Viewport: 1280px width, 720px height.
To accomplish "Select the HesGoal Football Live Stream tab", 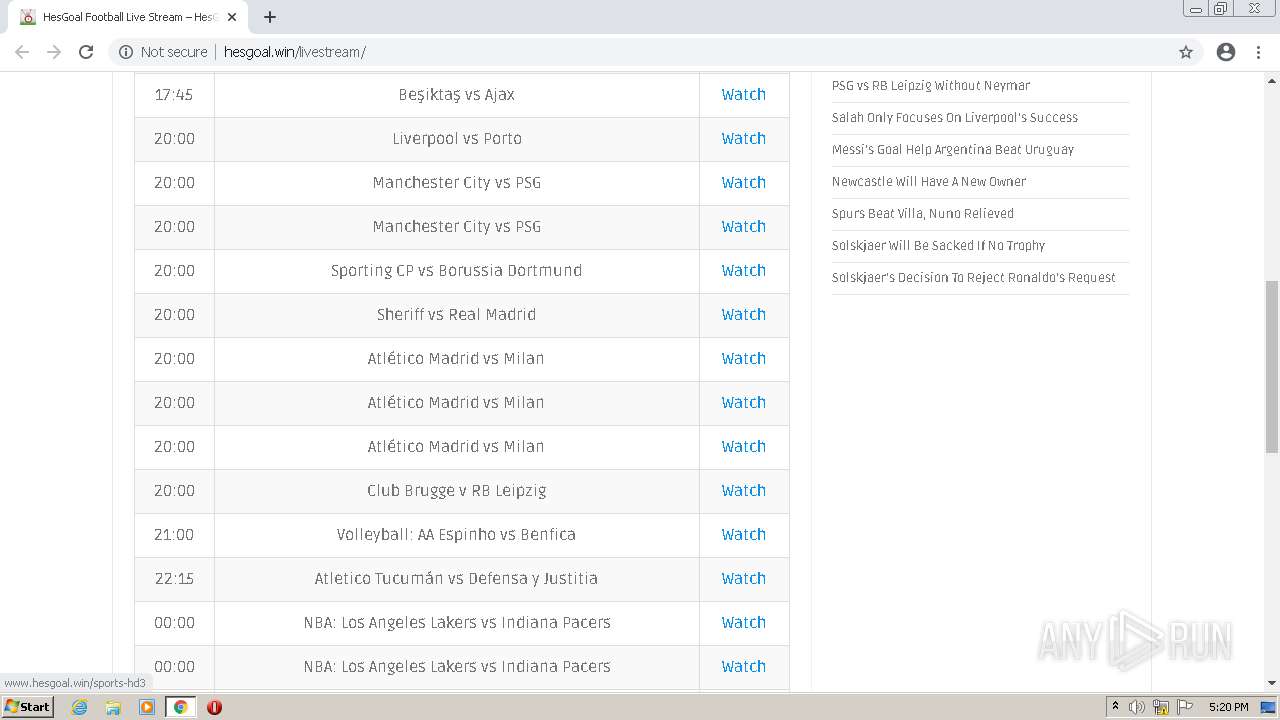I will coord(128,17).
